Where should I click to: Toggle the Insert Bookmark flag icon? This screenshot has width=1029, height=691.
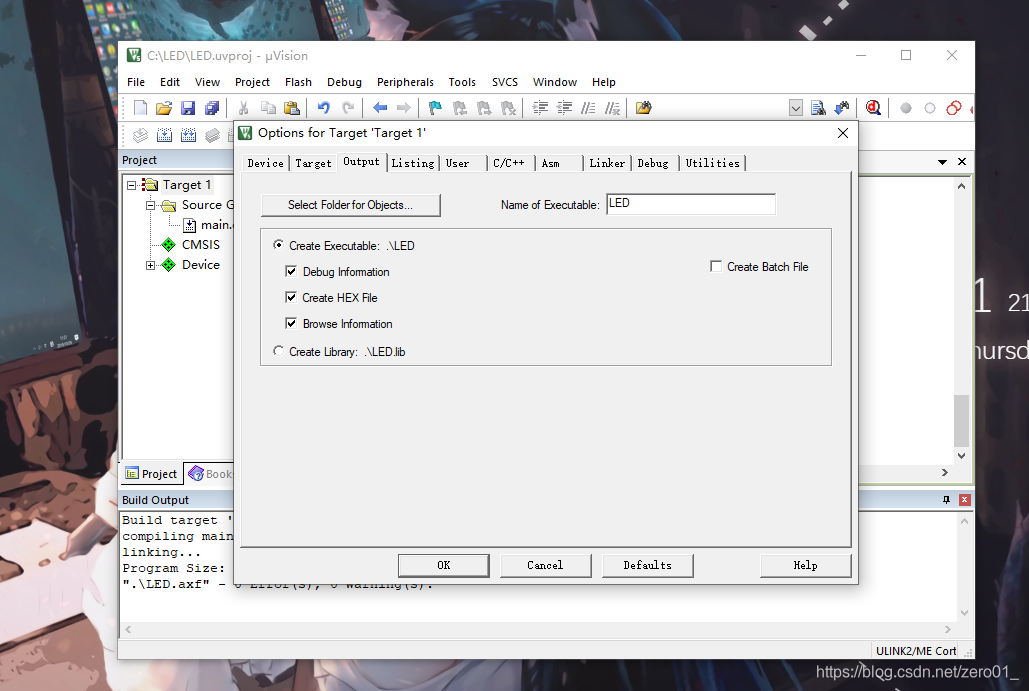(435, 108)
